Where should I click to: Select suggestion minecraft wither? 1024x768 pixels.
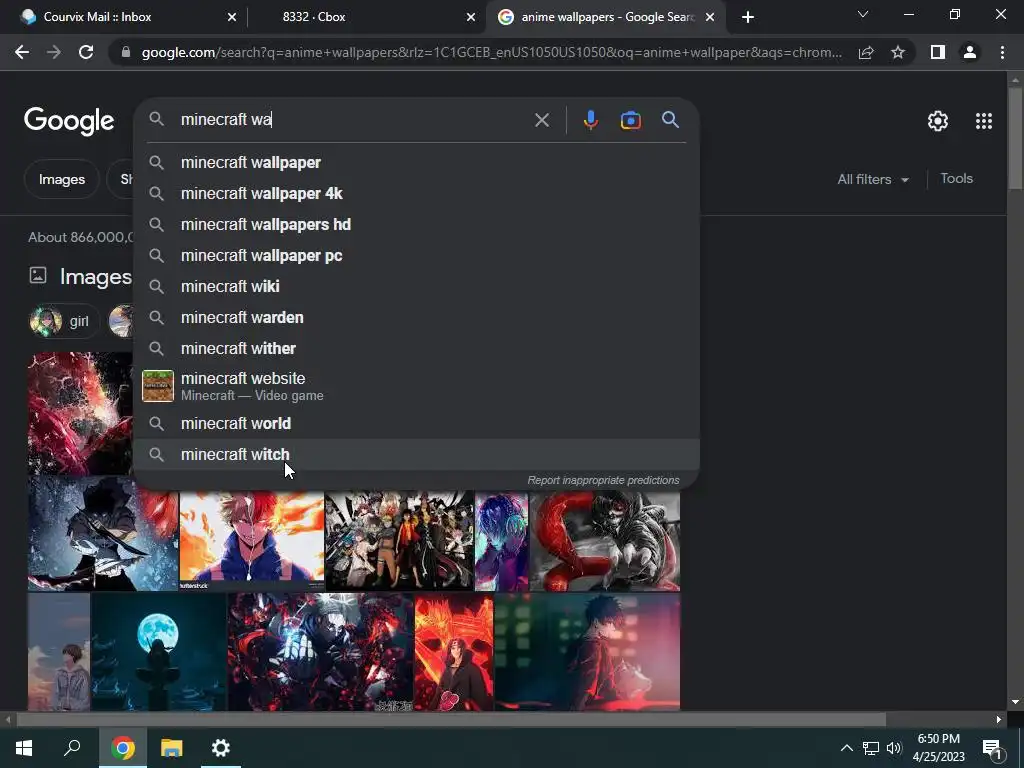point(416,349)
